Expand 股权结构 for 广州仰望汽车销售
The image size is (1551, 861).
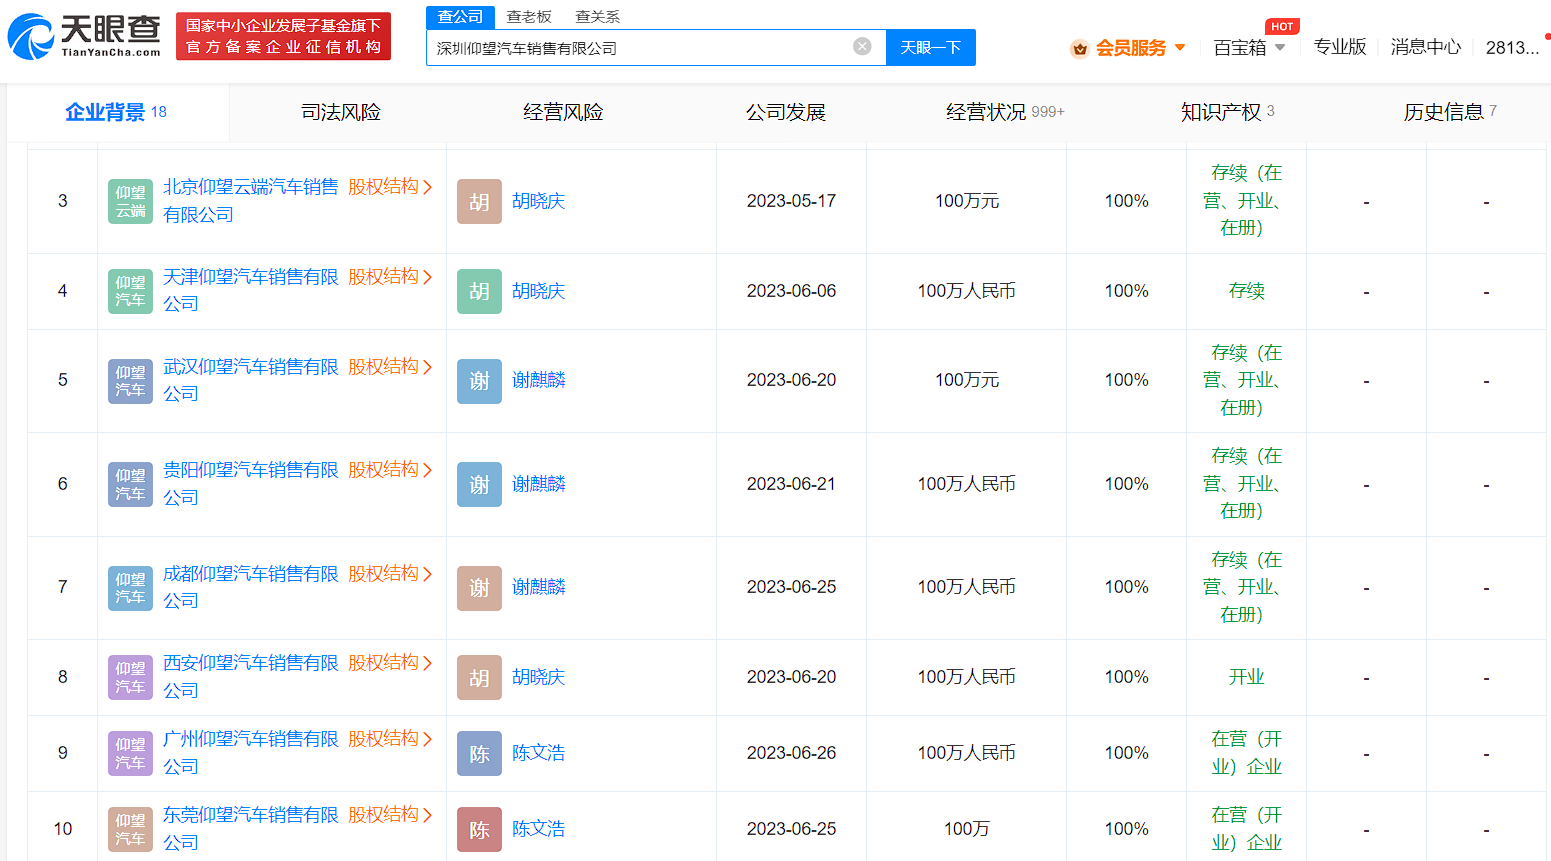[x=390, y=739]
